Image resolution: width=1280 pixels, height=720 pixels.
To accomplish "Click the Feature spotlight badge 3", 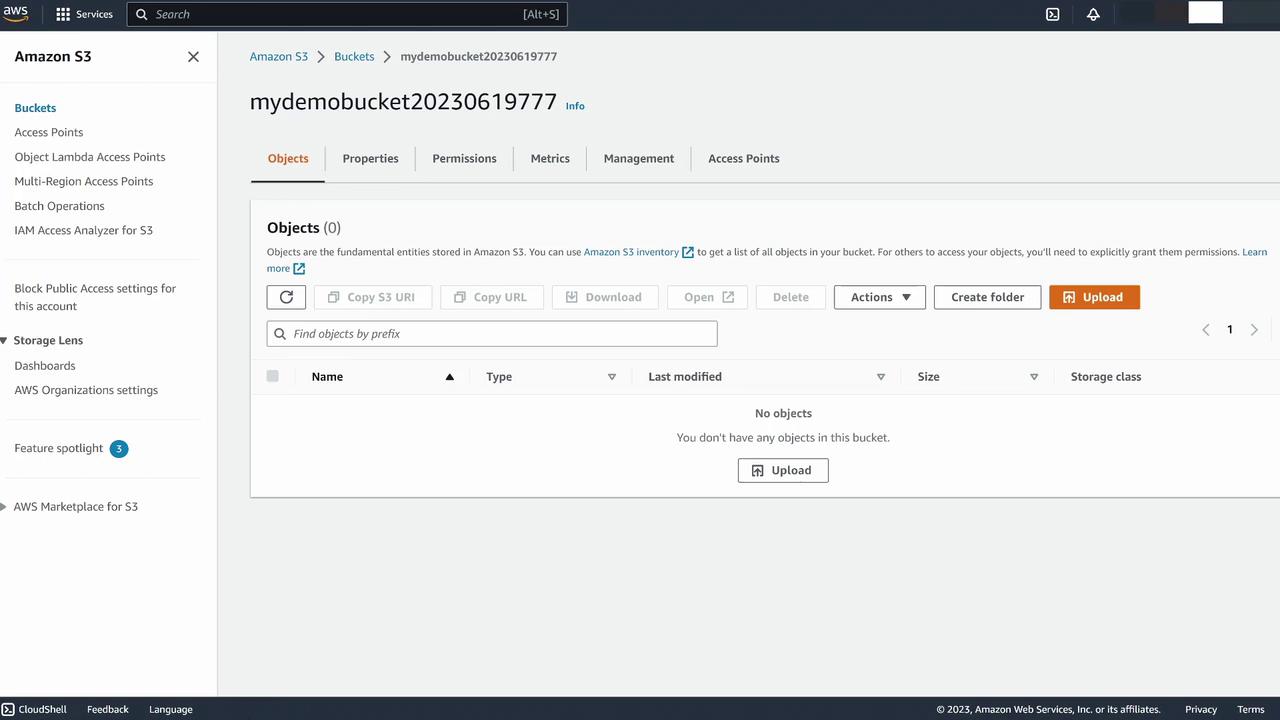I will pos(119,449).
